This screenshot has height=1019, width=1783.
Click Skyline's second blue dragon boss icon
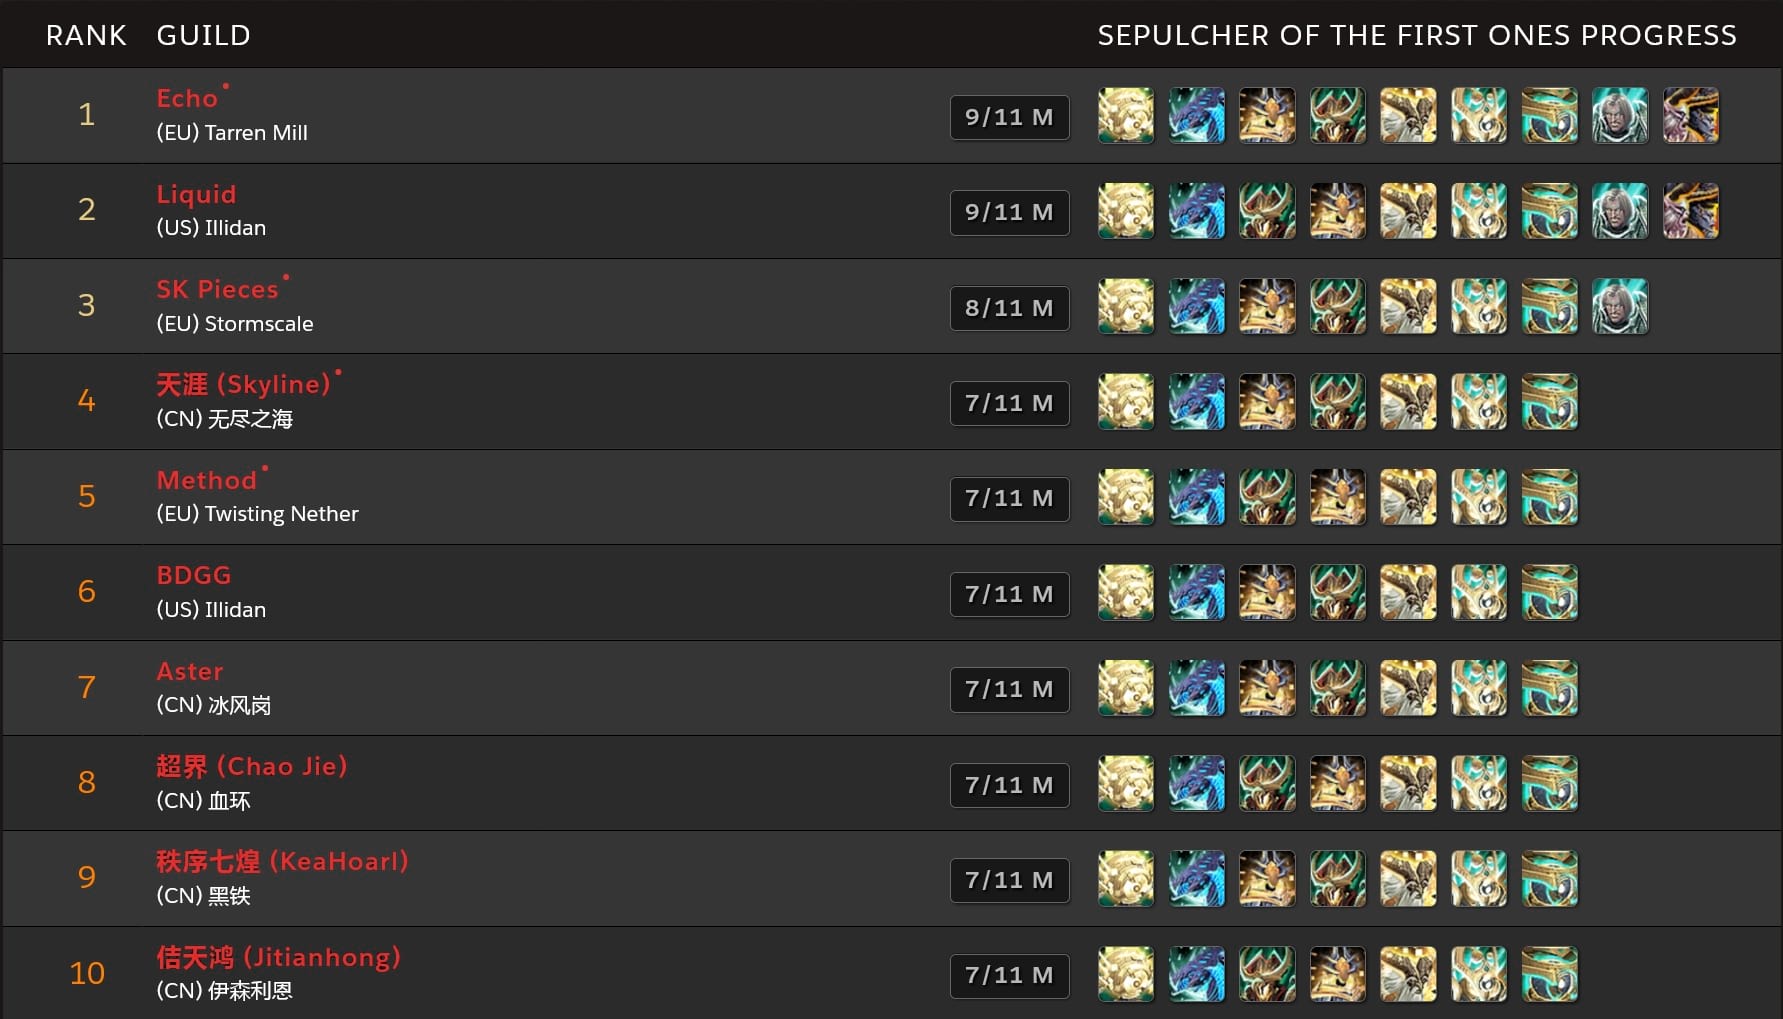point(1197,402)
